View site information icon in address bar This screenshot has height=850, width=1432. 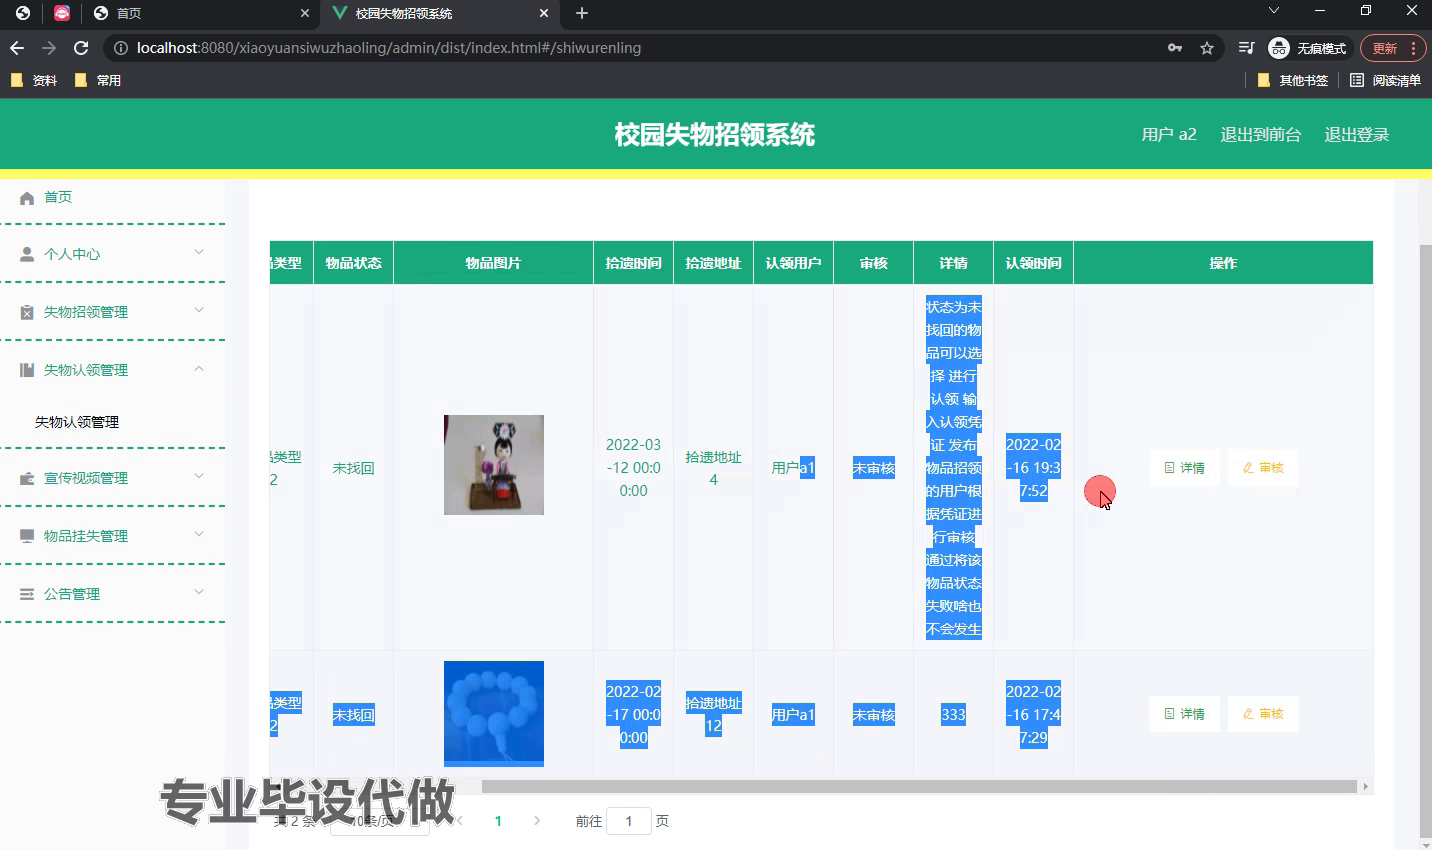(120, 48)
